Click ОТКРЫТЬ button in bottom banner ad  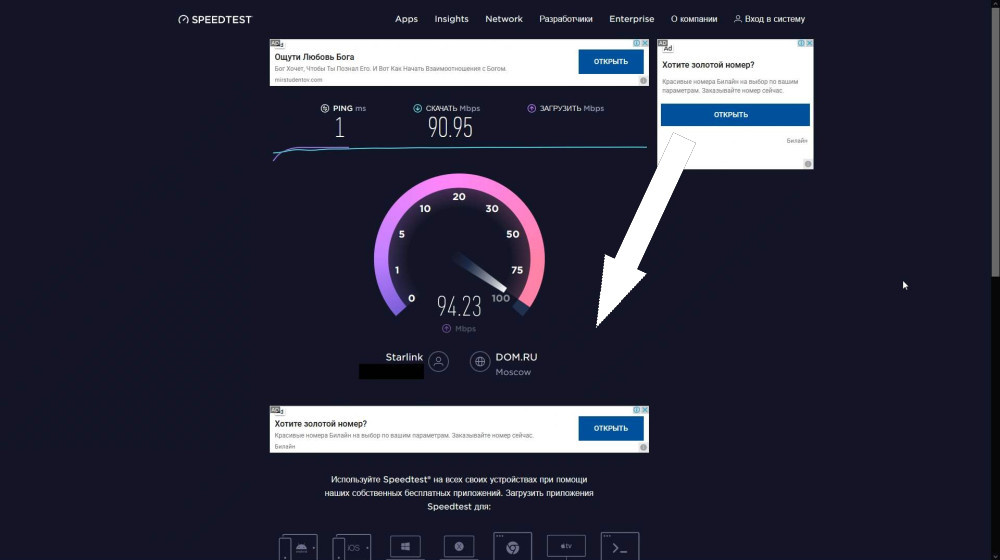click(611, 429)
